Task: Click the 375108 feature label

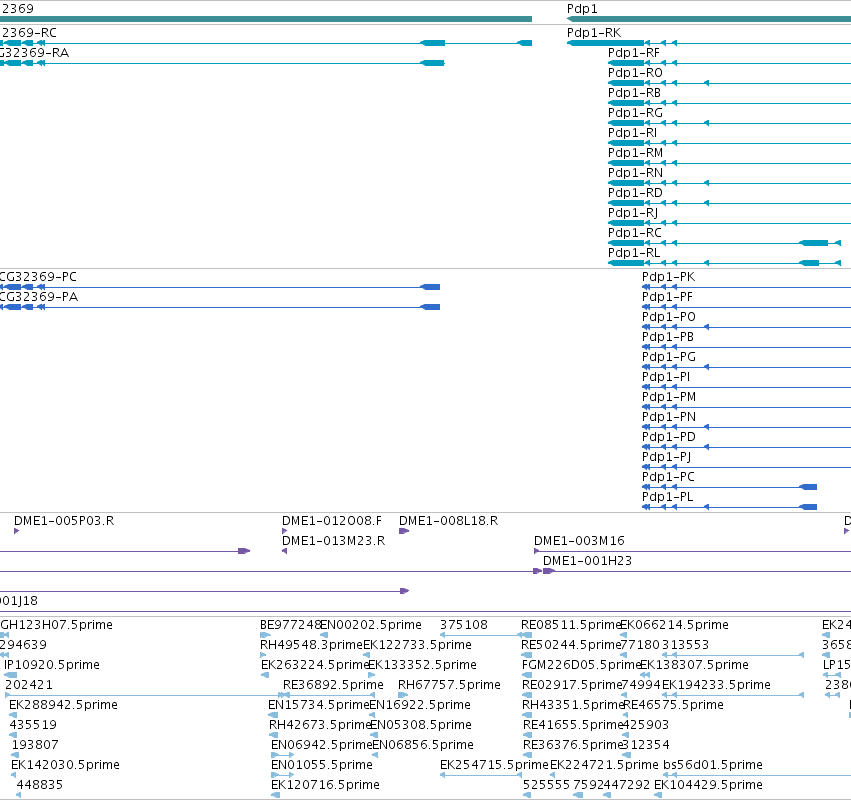Action: coord(464,625)
